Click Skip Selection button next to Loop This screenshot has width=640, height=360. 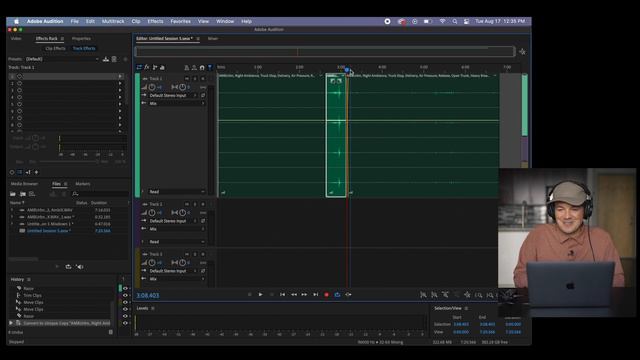348,294
